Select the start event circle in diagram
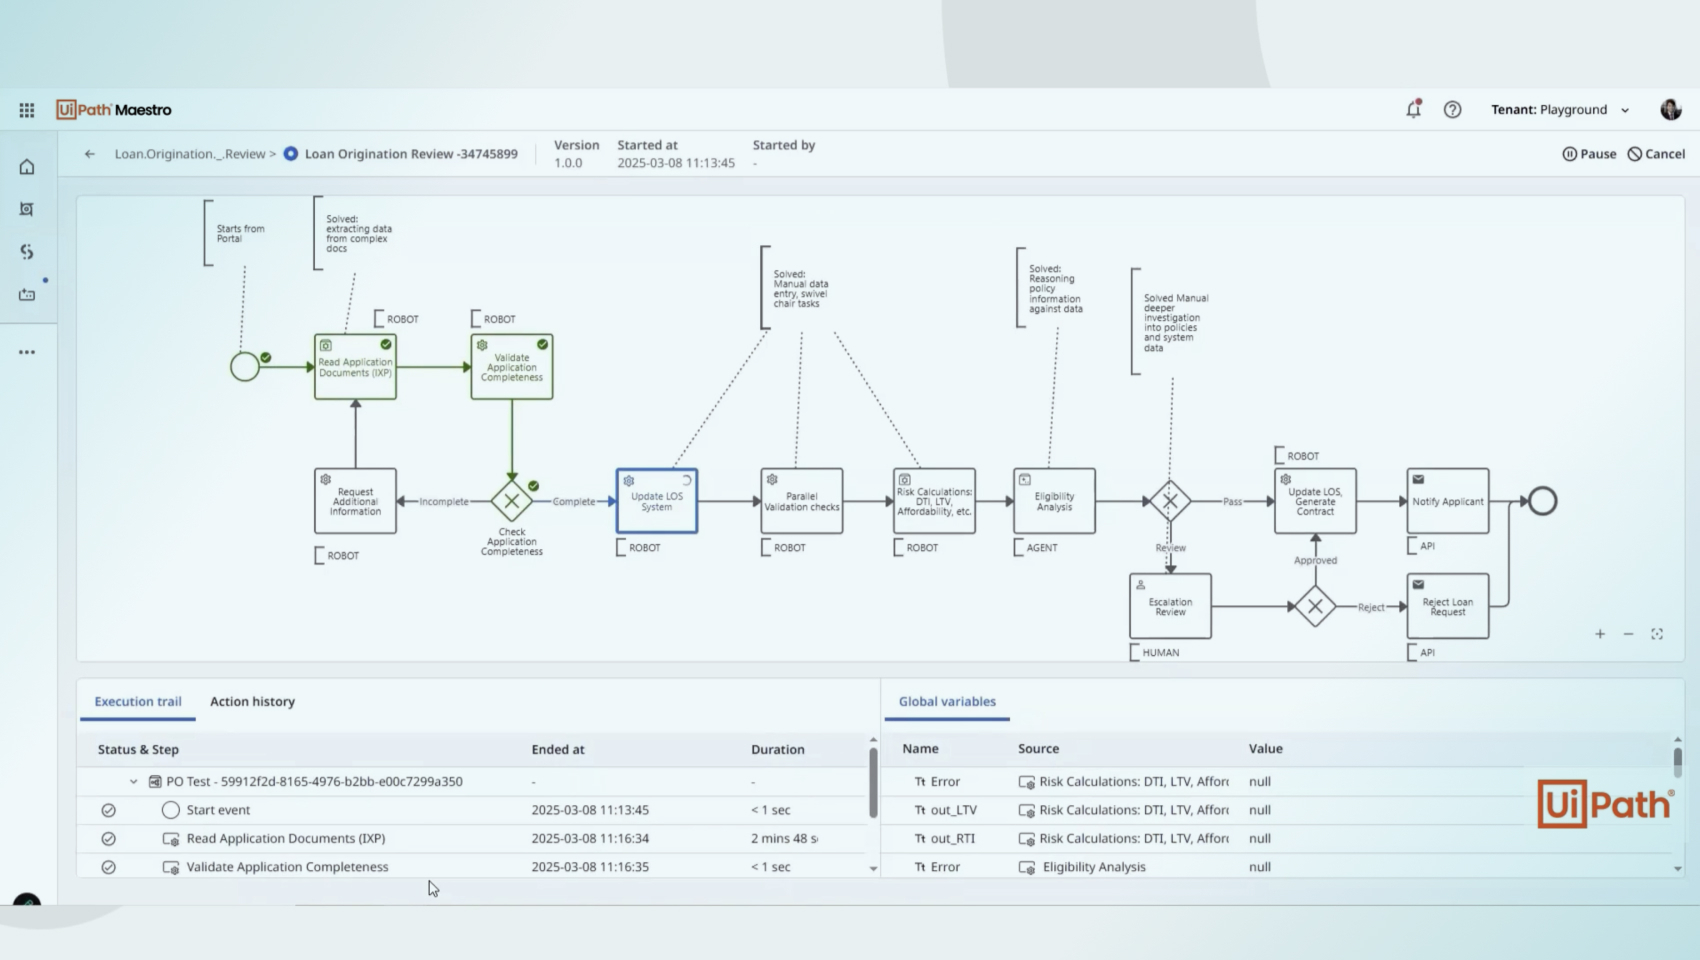The width and height of the screenshot is (1700, 960). 245,367
